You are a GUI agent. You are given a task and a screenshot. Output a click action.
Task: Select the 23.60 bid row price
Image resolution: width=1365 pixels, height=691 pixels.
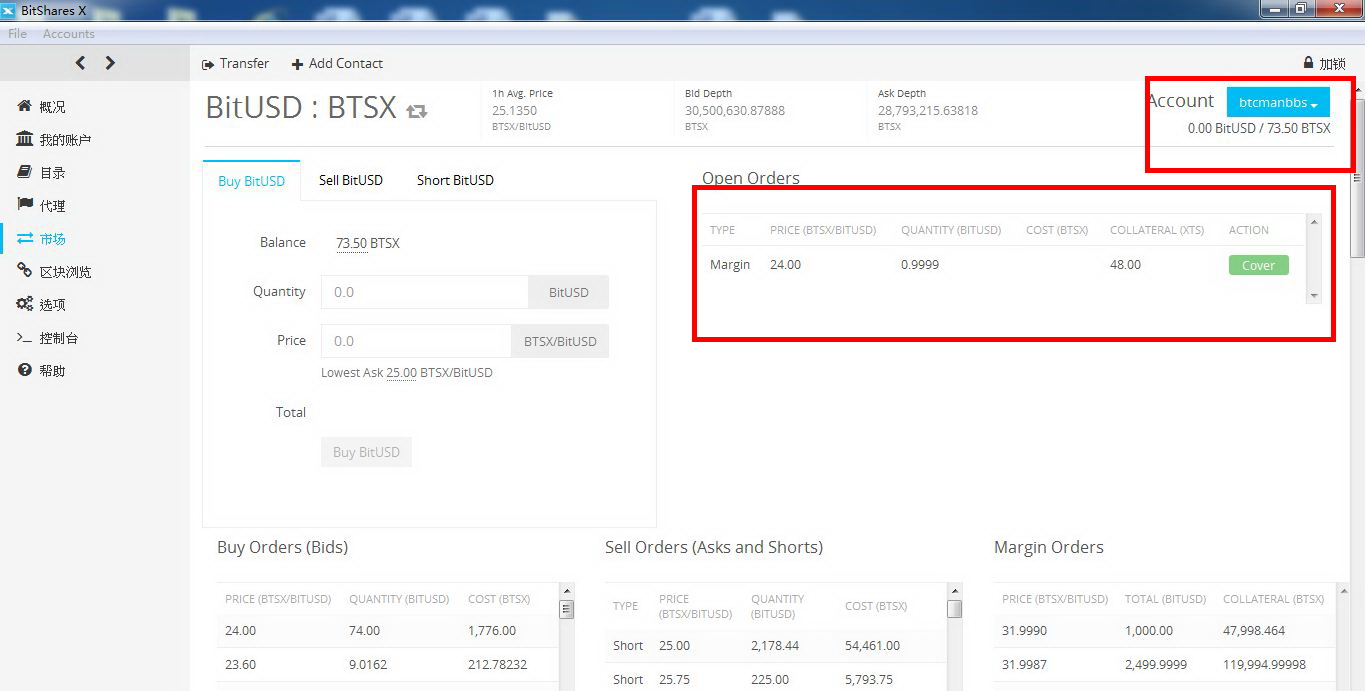[x=241, y=665]
